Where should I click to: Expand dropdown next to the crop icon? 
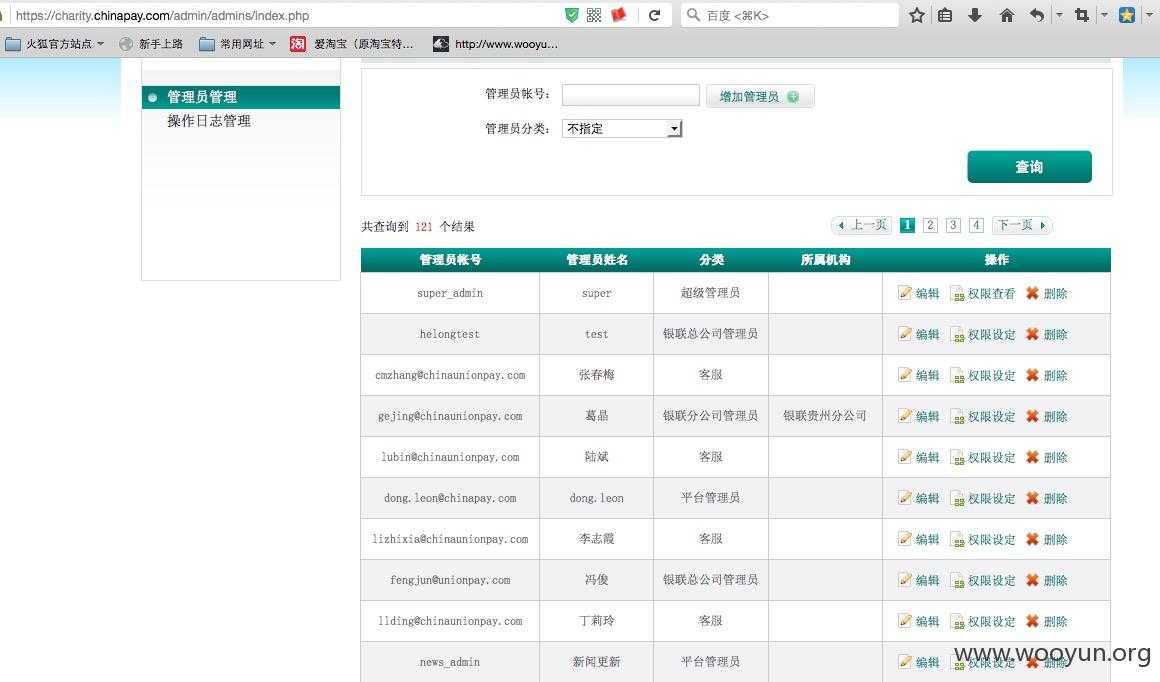[1105, 15]
